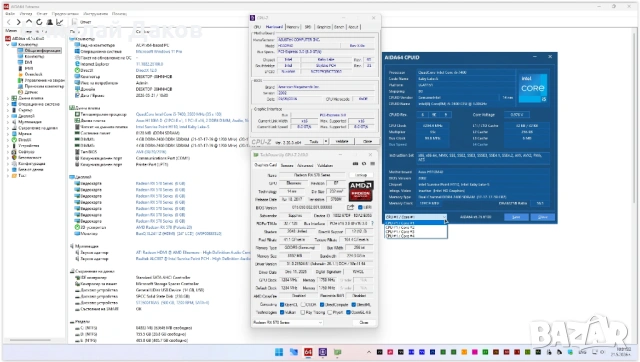
Task: Click the Validate button in CPU-Z
Action: click(342, 141)
